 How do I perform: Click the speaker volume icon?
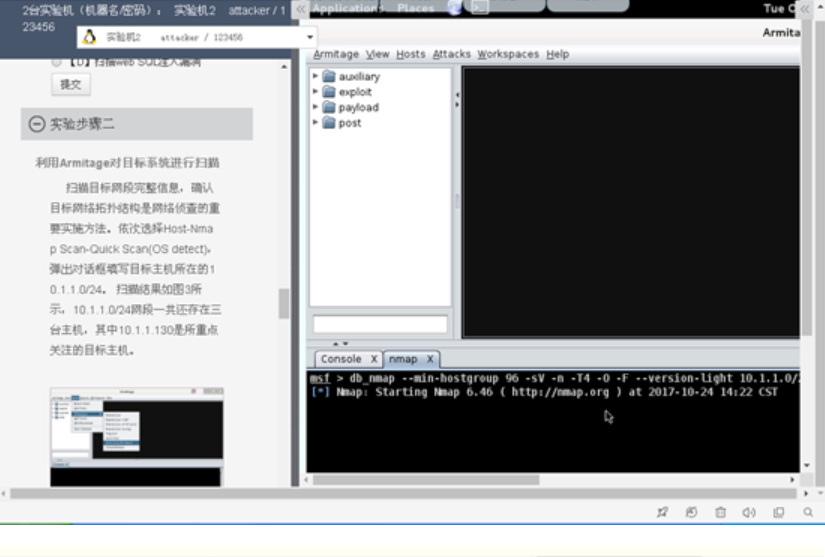pos(749,512)
